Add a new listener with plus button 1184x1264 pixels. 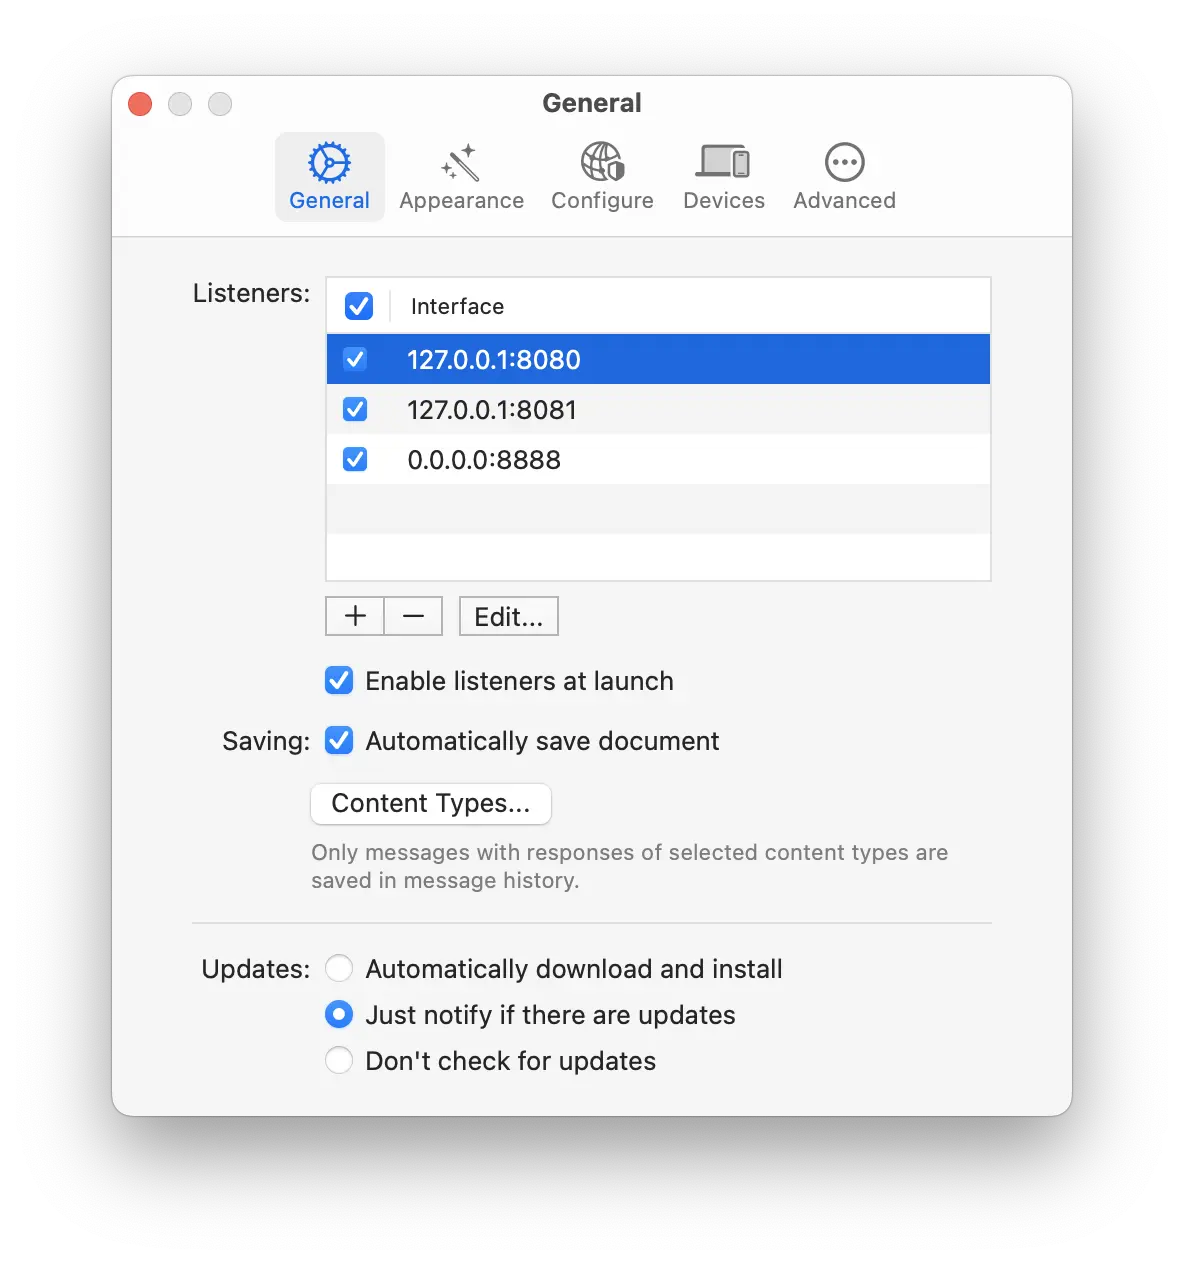click(355, 616)
